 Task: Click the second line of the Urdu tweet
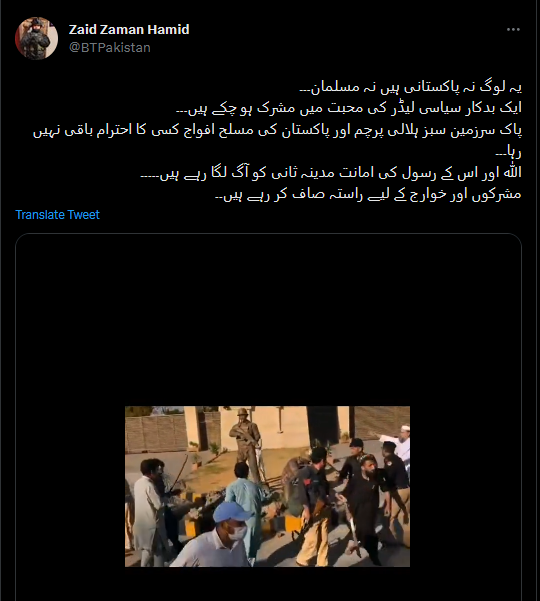click(349, 108)
